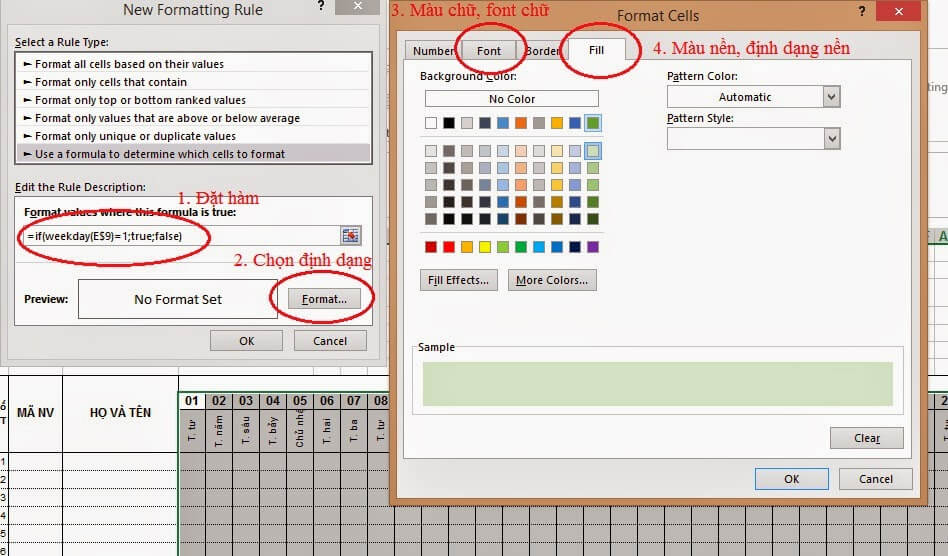948x556 pixels.
Task: Pick the No Color background option
Action: click(x=511, y=99)
